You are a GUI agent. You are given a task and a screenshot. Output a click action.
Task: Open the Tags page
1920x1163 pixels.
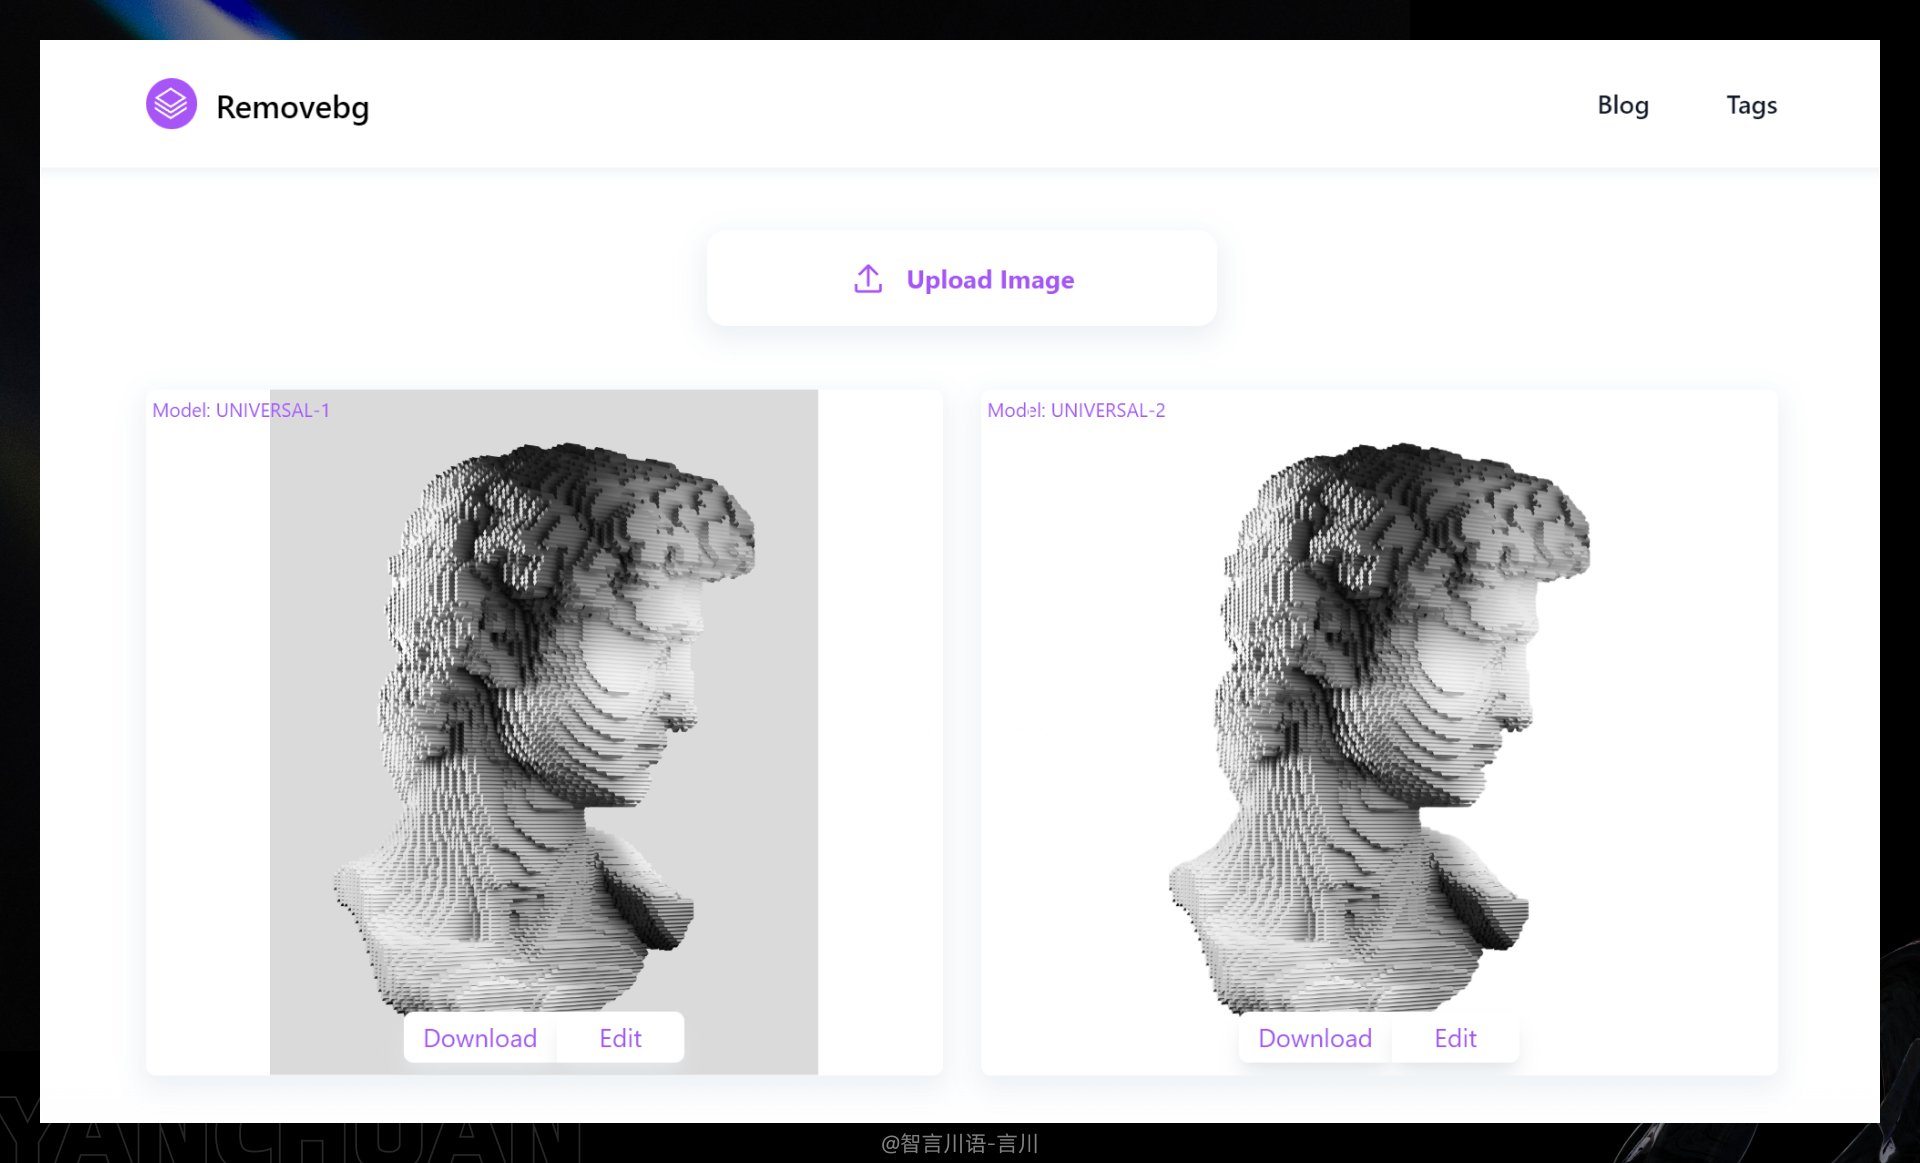(x=1751, y=105)
